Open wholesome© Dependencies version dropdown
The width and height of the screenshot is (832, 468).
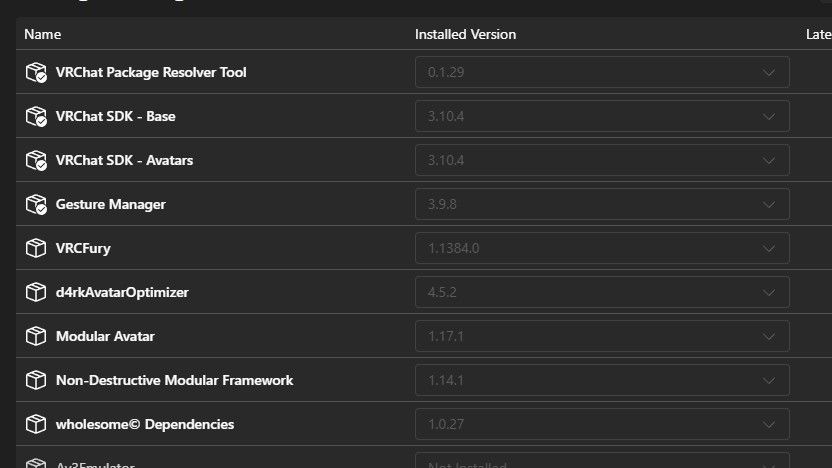click(602, 424)
